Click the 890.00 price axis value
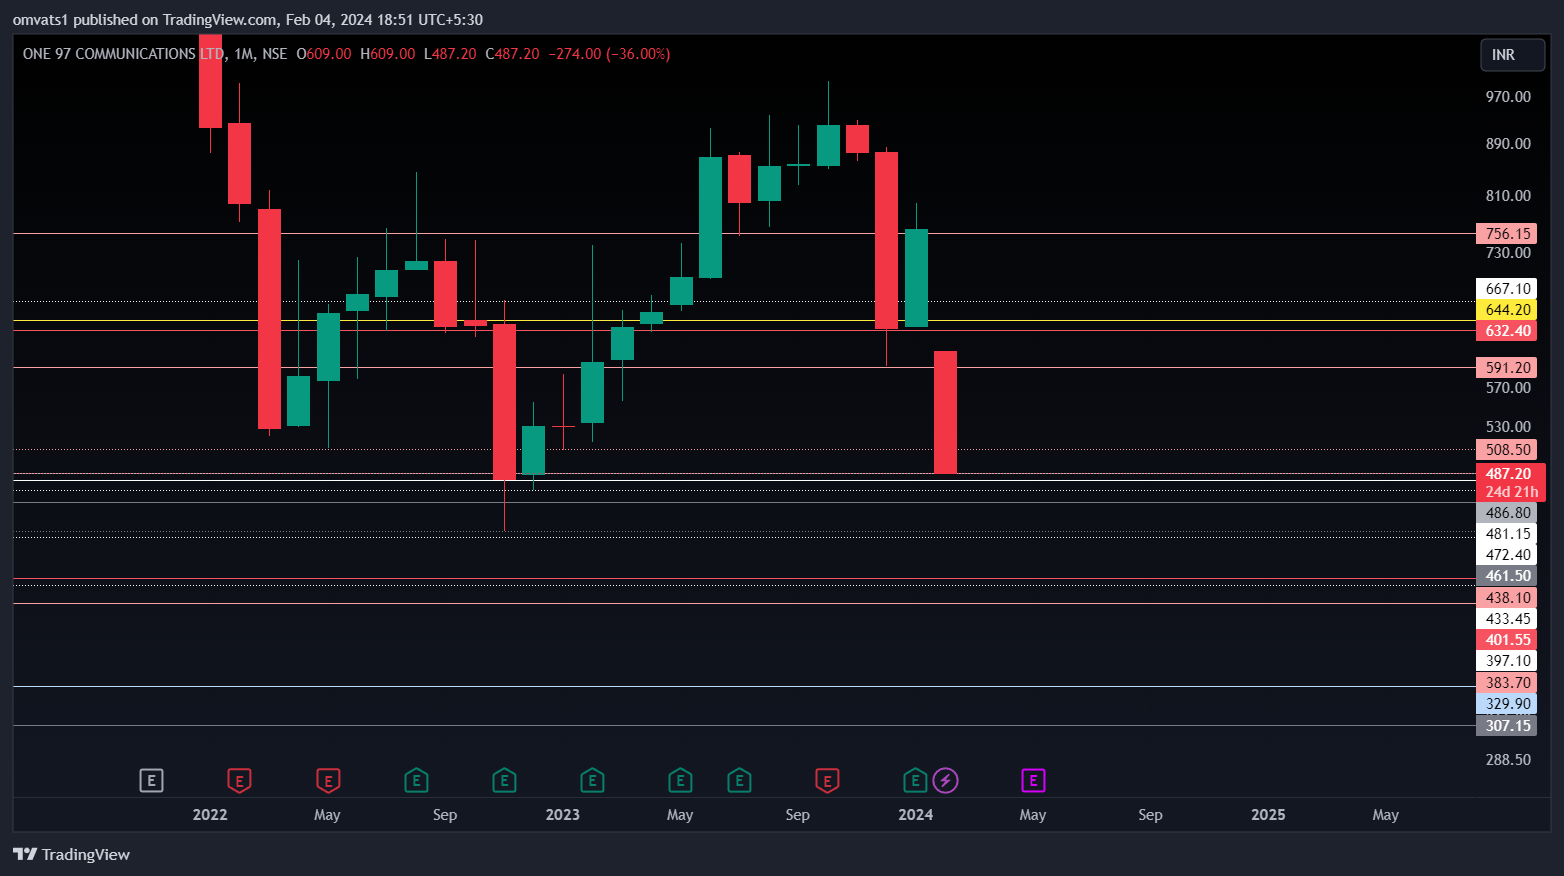This screenshot has height=876, width=1564. (x=1508, y=144)
